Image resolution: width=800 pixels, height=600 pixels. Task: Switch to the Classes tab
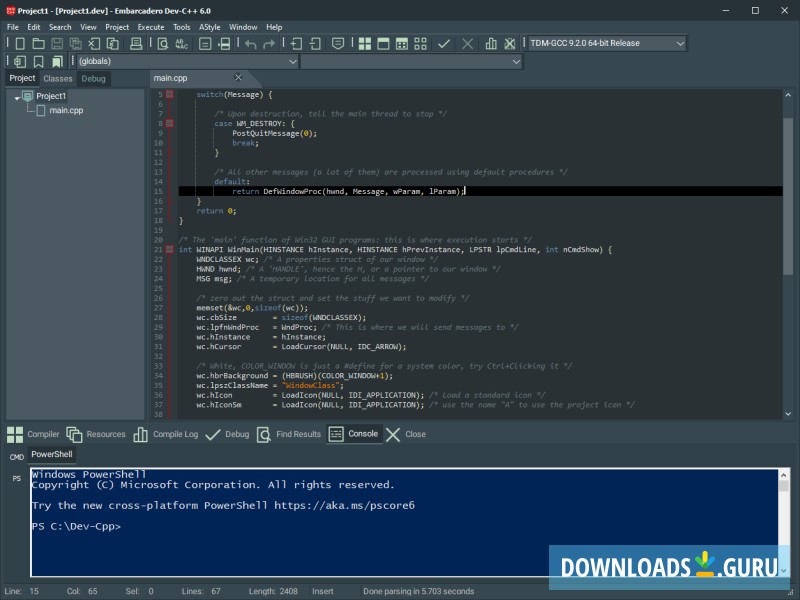56,78
